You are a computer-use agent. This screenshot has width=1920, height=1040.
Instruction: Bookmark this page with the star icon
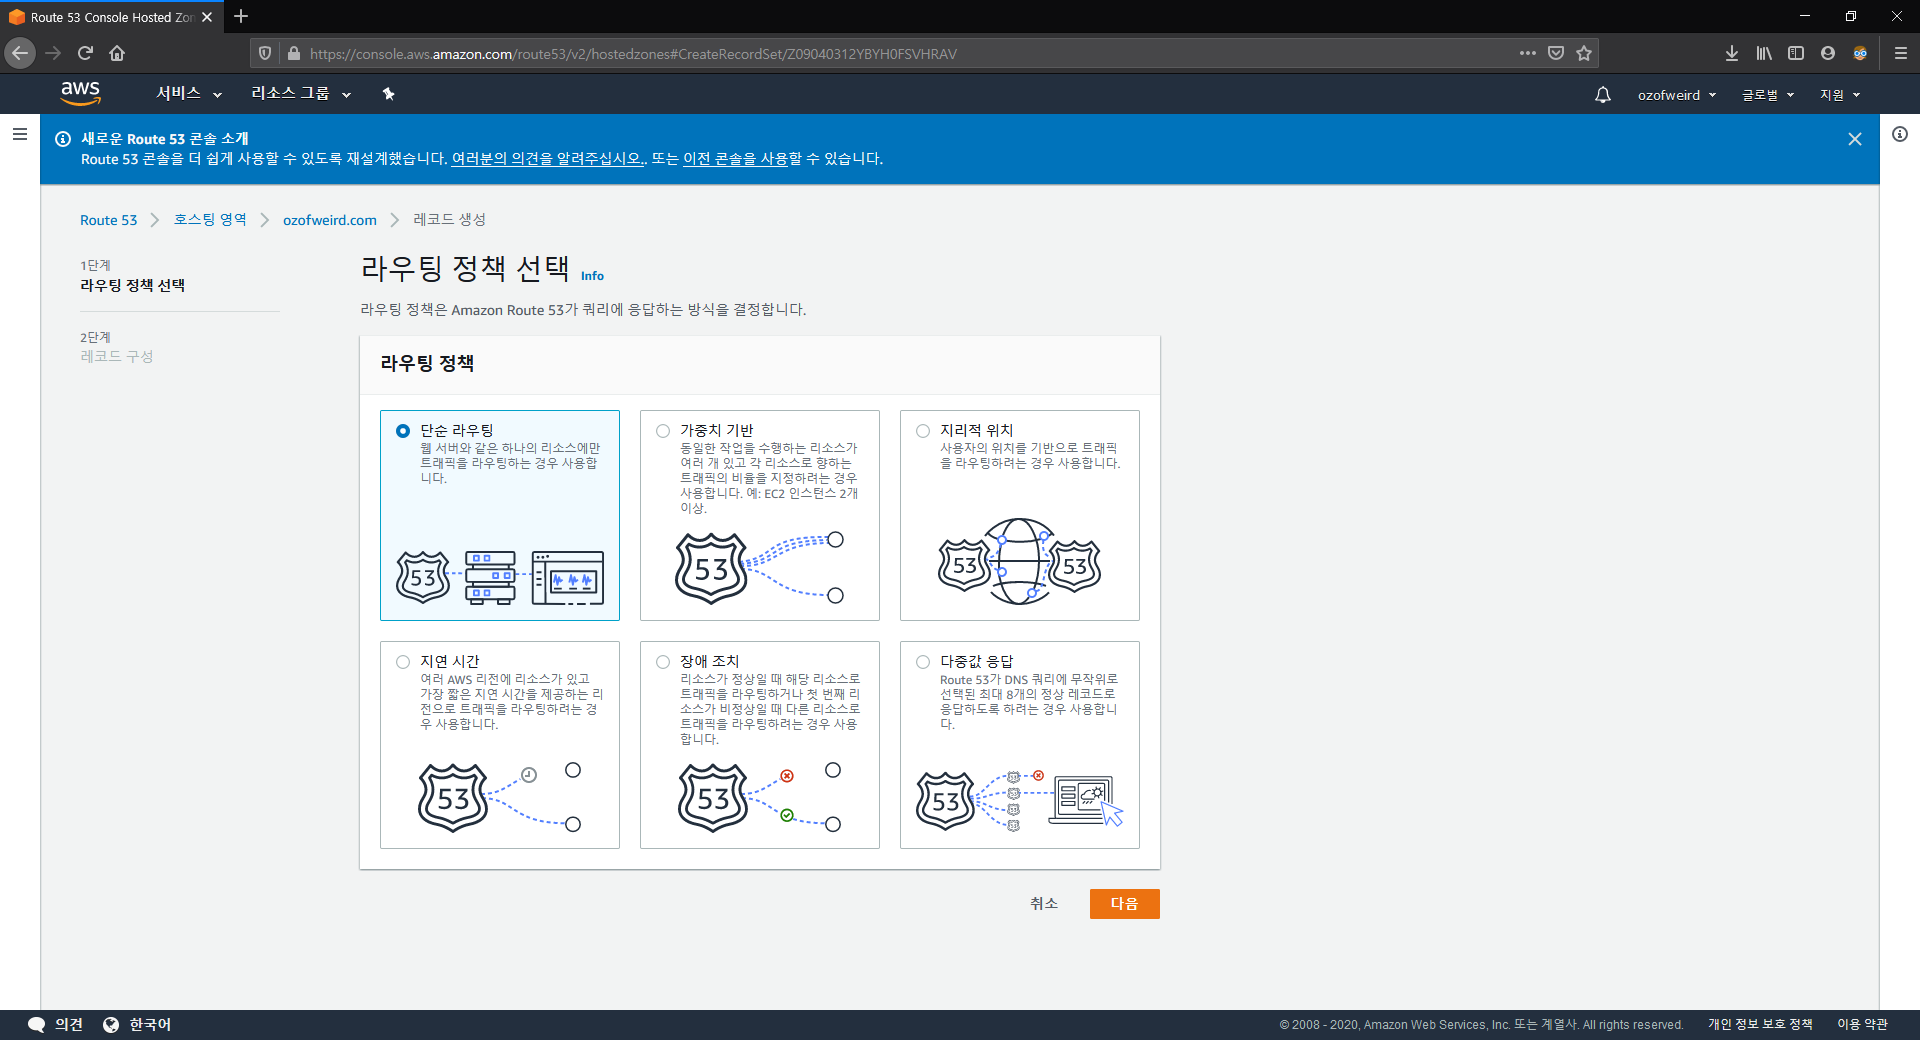(1584, 53)
